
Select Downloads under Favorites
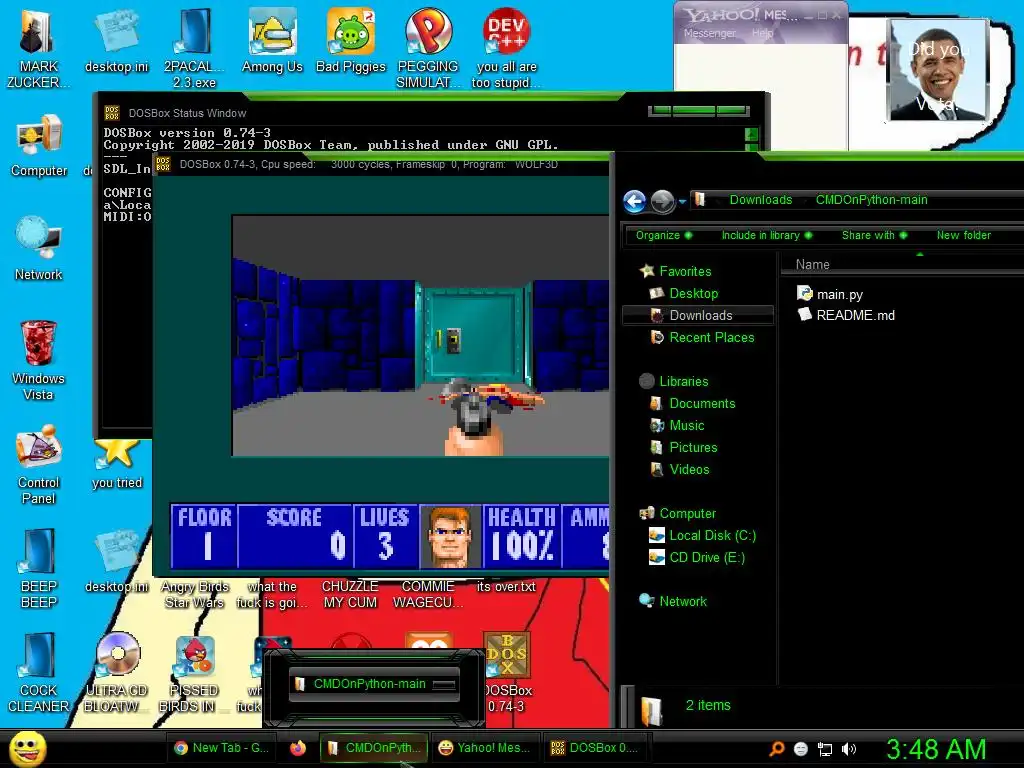click(697, 315)
